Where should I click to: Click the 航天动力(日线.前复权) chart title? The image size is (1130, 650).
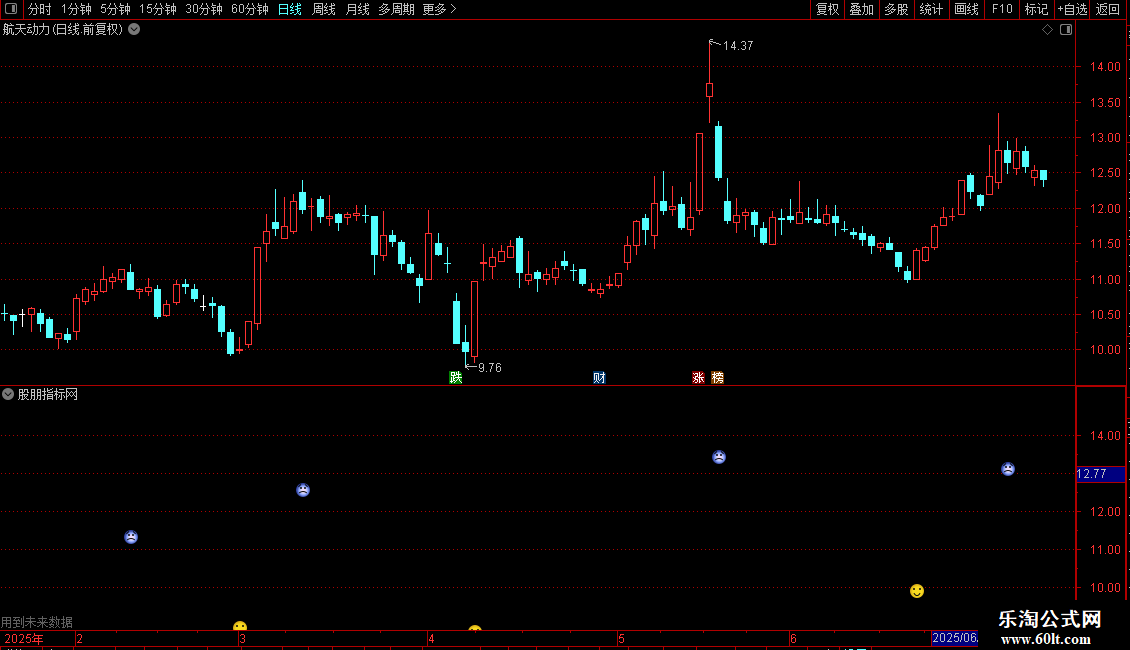tap(63, 30)
